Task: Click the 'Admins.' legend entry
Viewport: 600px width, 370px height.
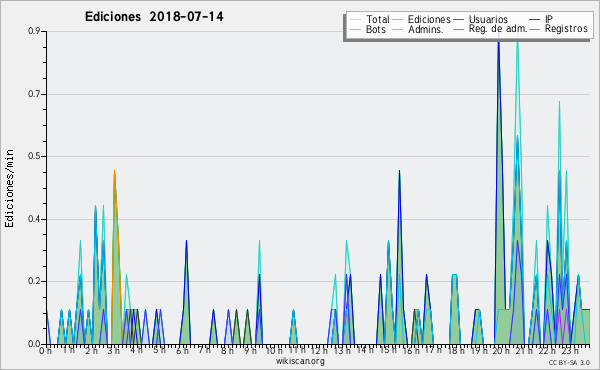Action: coord(418,29)
